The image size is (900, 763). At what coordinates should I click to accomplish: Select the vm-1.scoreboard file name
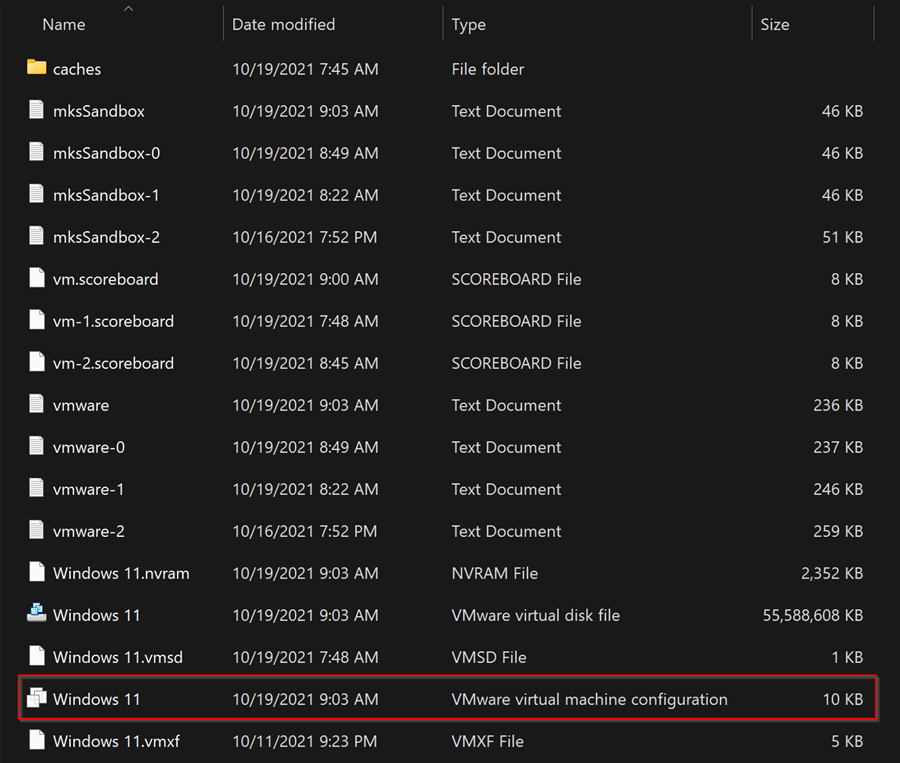coord(113,321)
